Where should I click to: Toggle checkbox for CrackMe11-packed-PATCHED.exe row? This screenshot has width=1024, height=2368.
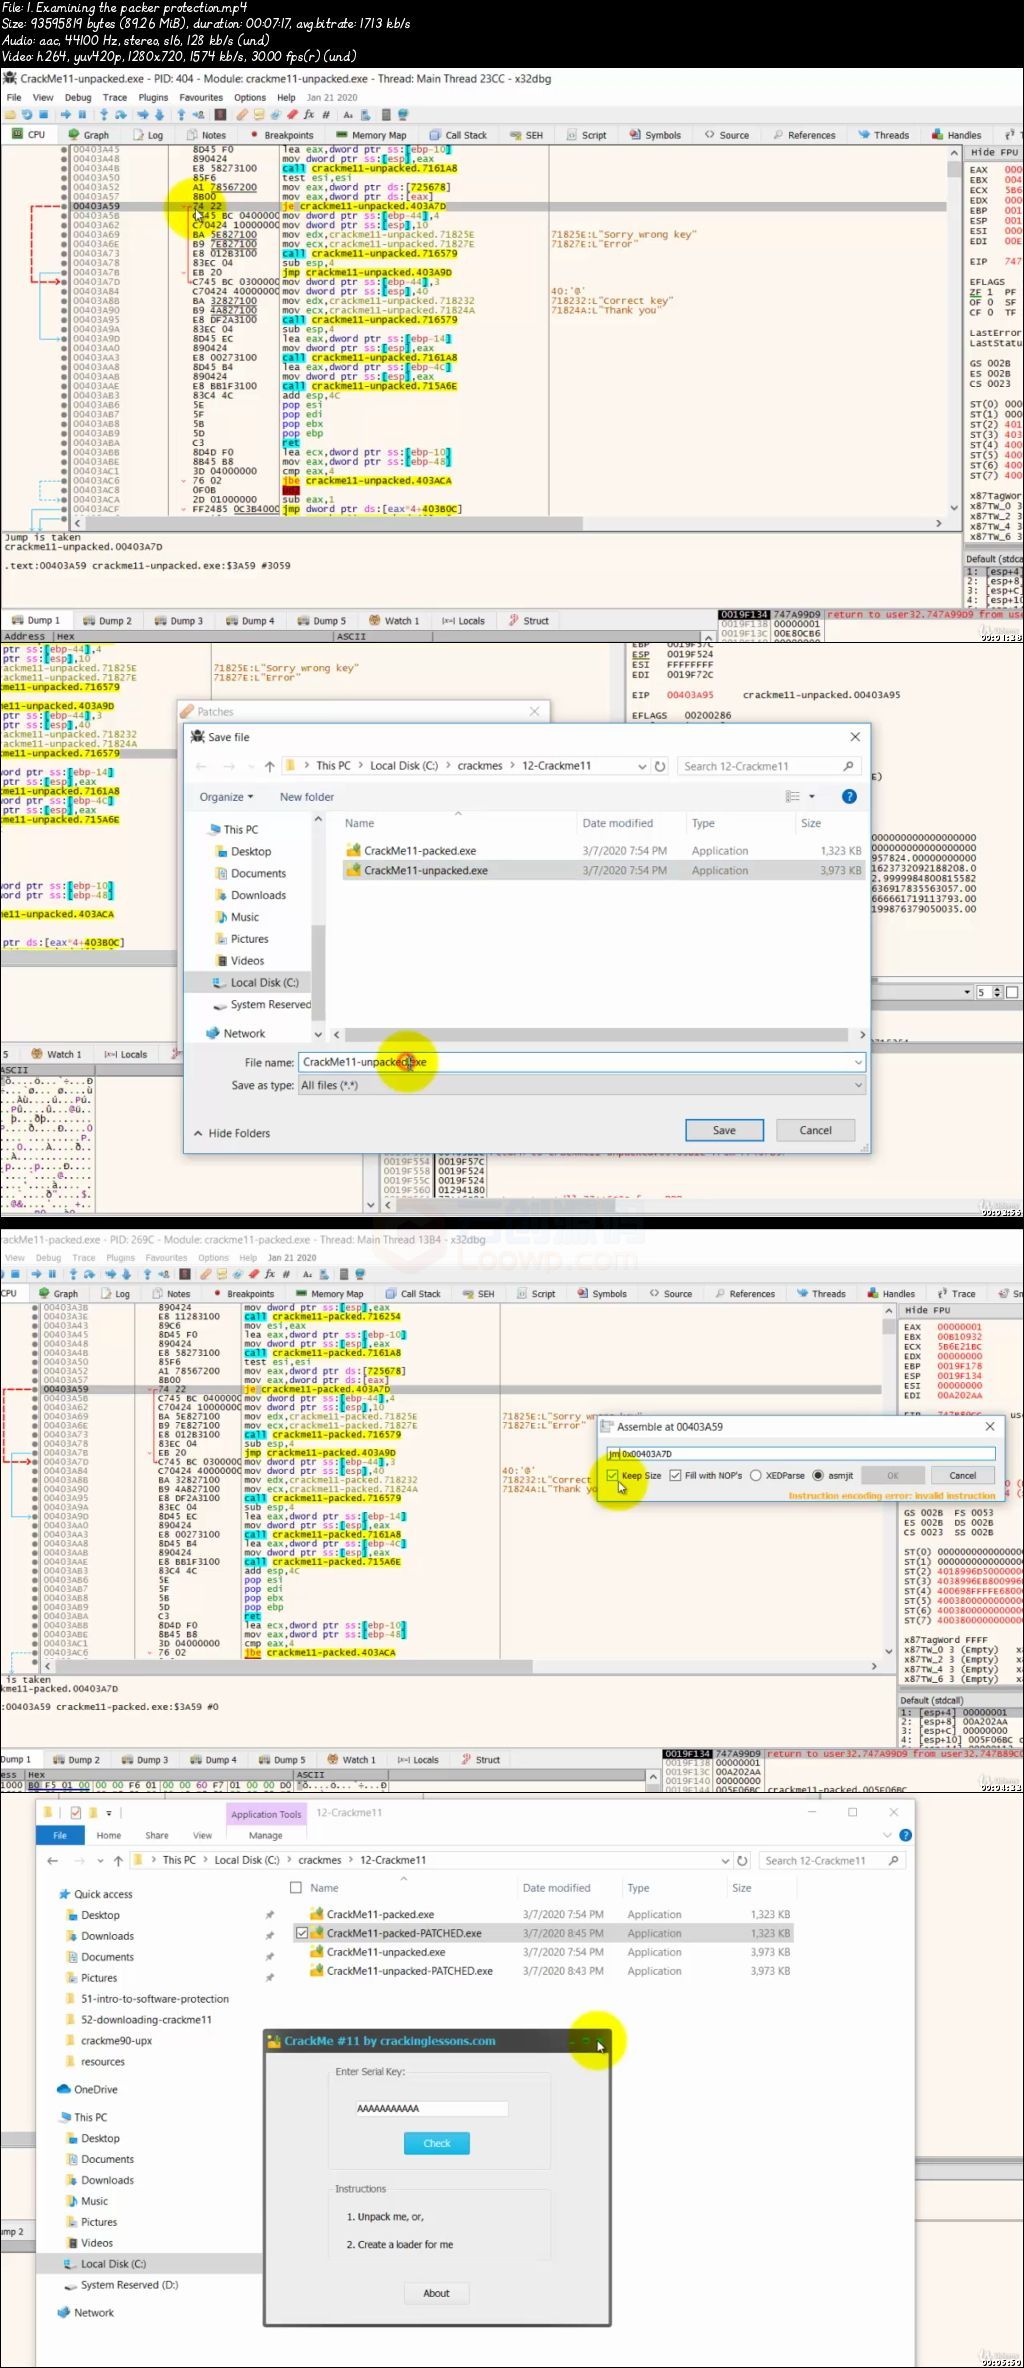[302, 1933]
